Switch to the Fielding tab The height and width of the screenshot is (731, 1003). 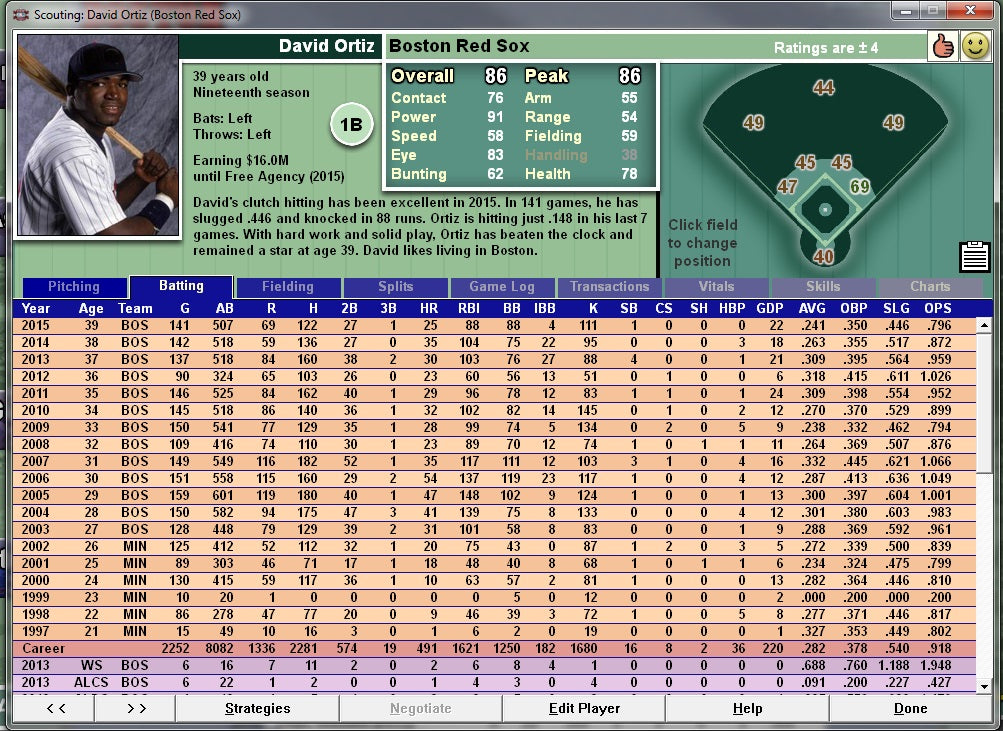(x=287, y=286)
